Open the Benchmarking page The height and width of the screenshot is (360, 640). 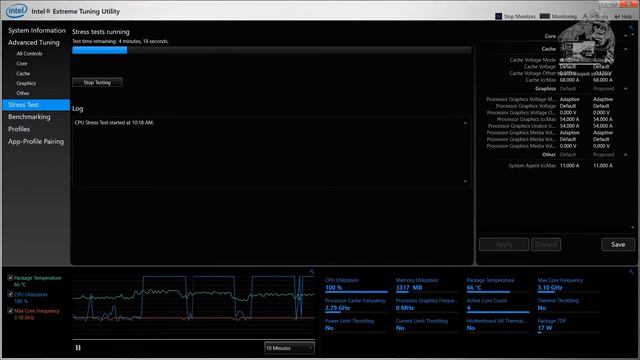tap(29, 117)
